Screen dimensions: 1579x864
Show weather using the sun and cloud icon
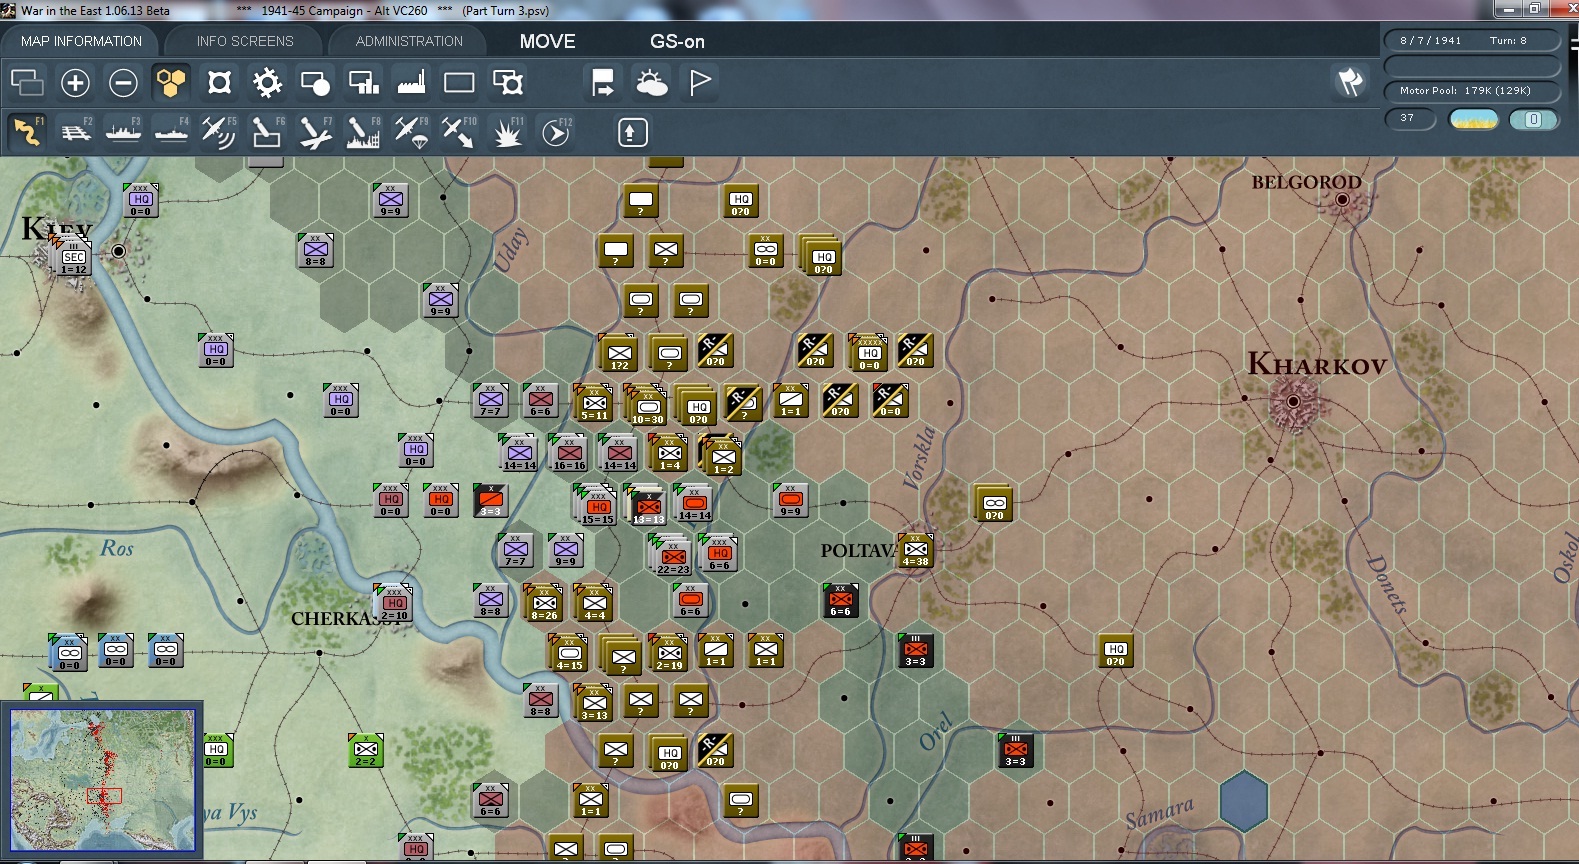(652, 82)
